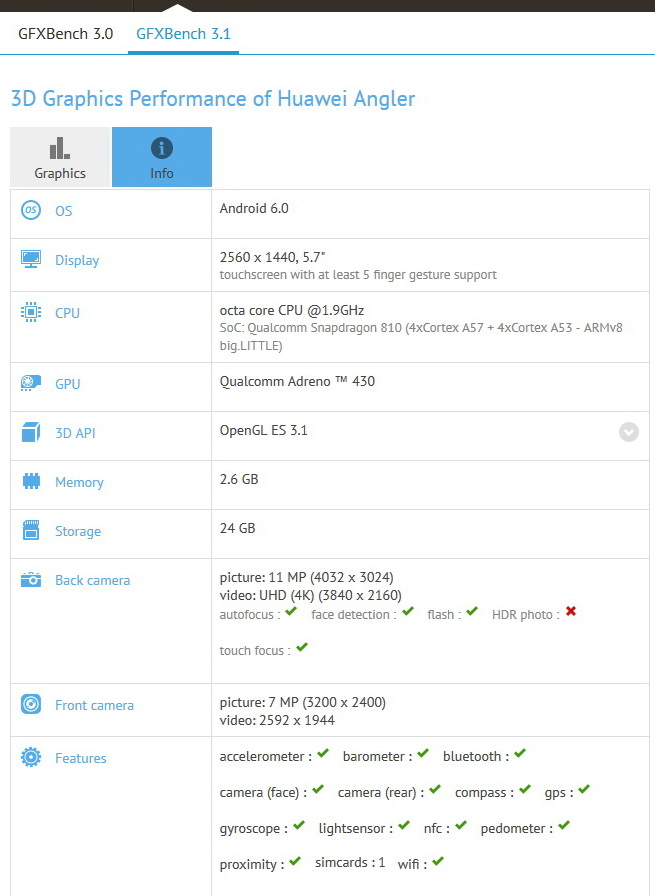Click the flash check mark
Screen dimensions: 655x896
pos(472,611)
